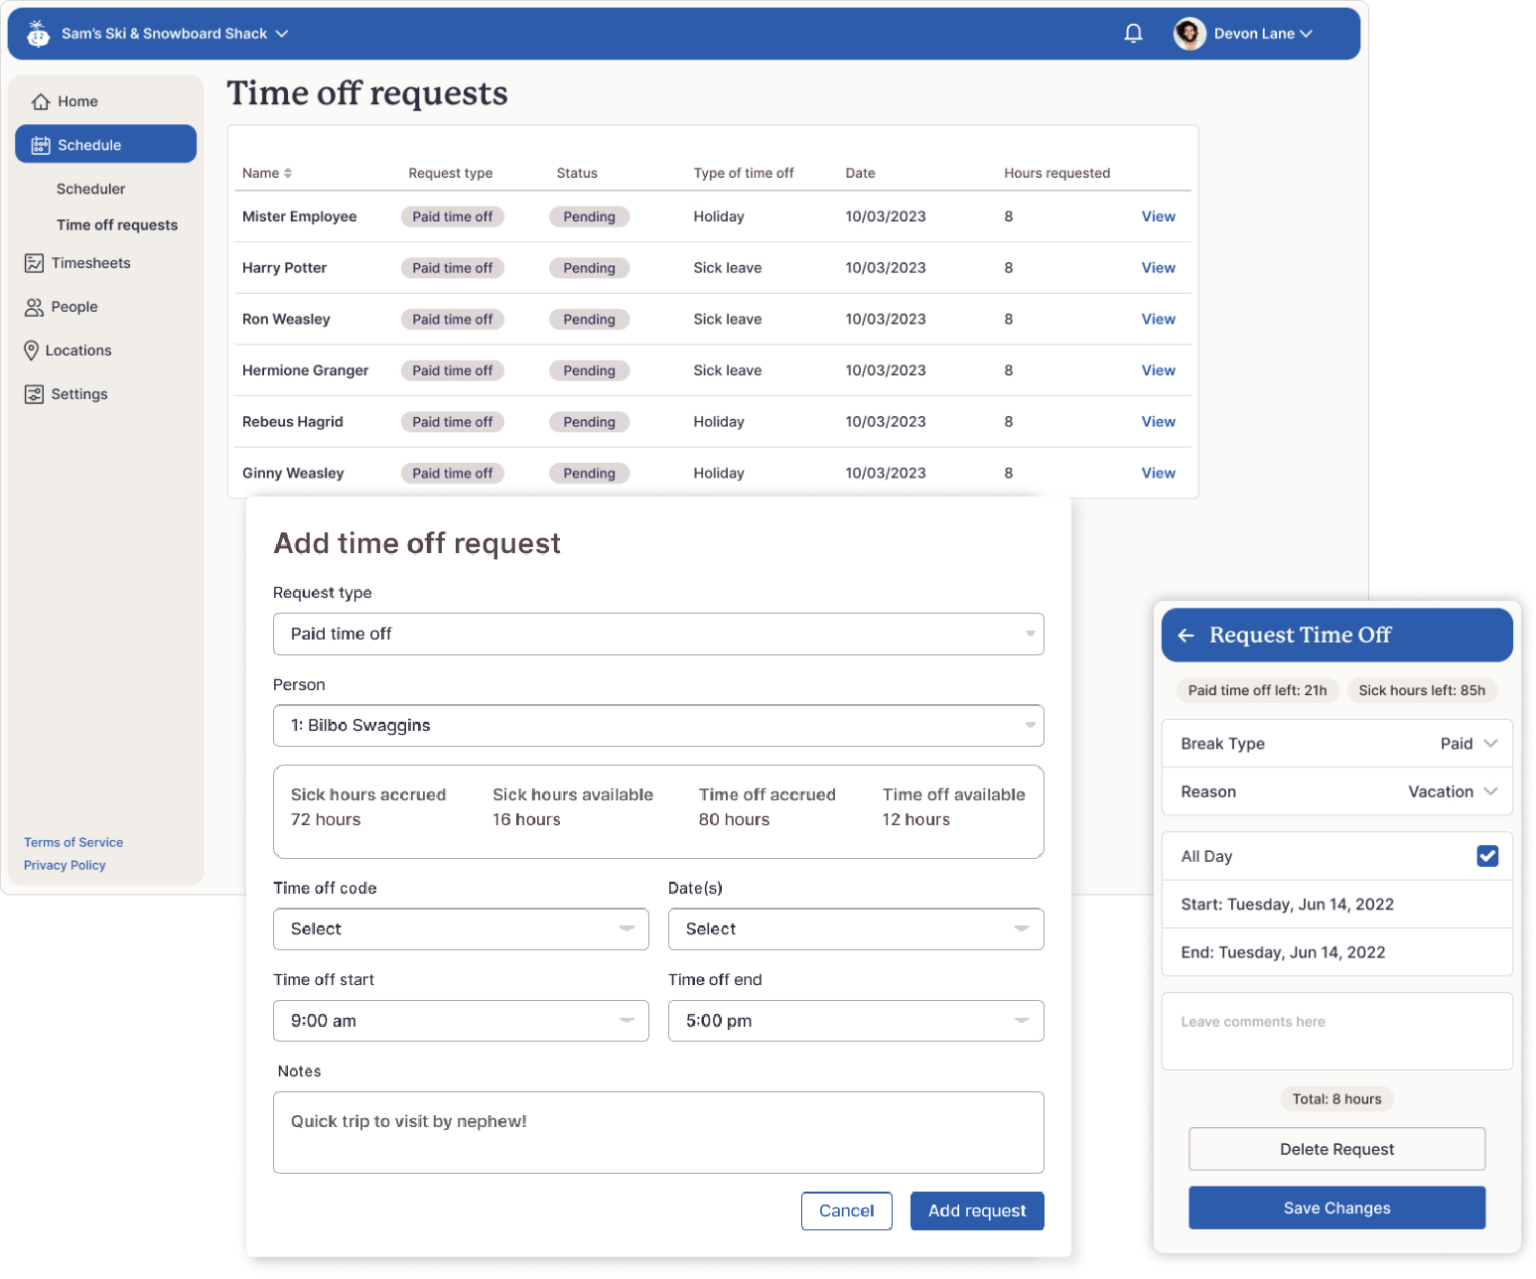Click the back arrow in Request Time Off

1188,635
